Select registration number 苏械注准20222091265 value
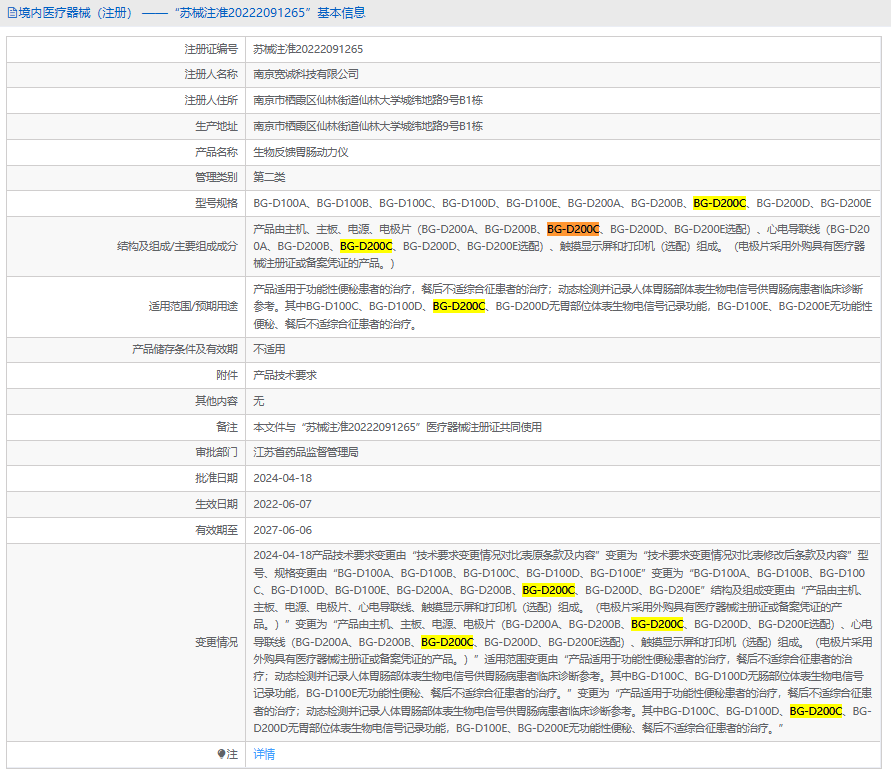This screenshot has height=773, width=891. tap(308, 49)
